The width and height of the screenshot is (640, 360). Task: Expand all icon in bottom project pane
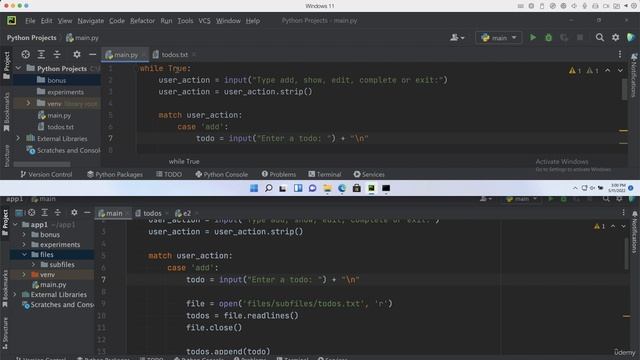[x=44, y=213]
